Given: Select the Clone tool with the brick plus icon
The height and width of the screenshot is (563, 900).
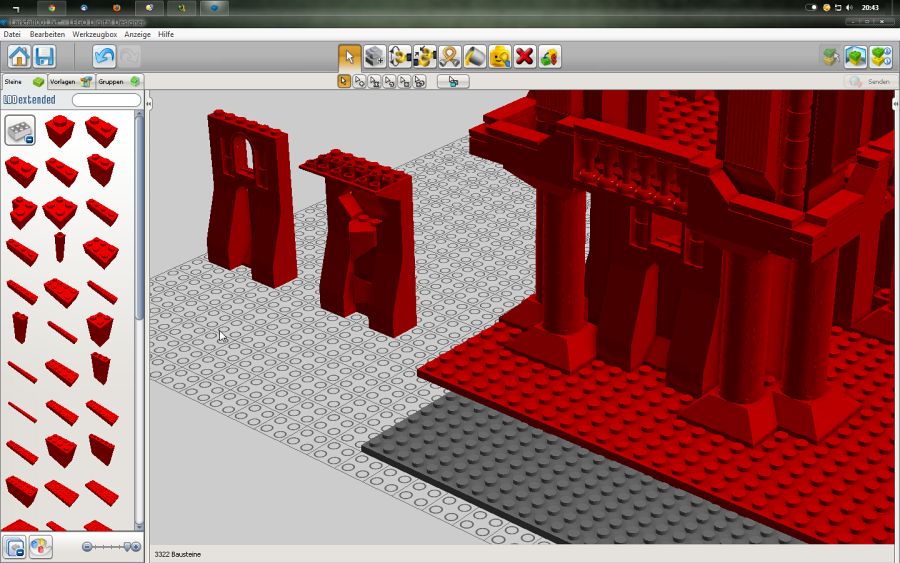Looking at the screenshot, I should click(375, 56).
